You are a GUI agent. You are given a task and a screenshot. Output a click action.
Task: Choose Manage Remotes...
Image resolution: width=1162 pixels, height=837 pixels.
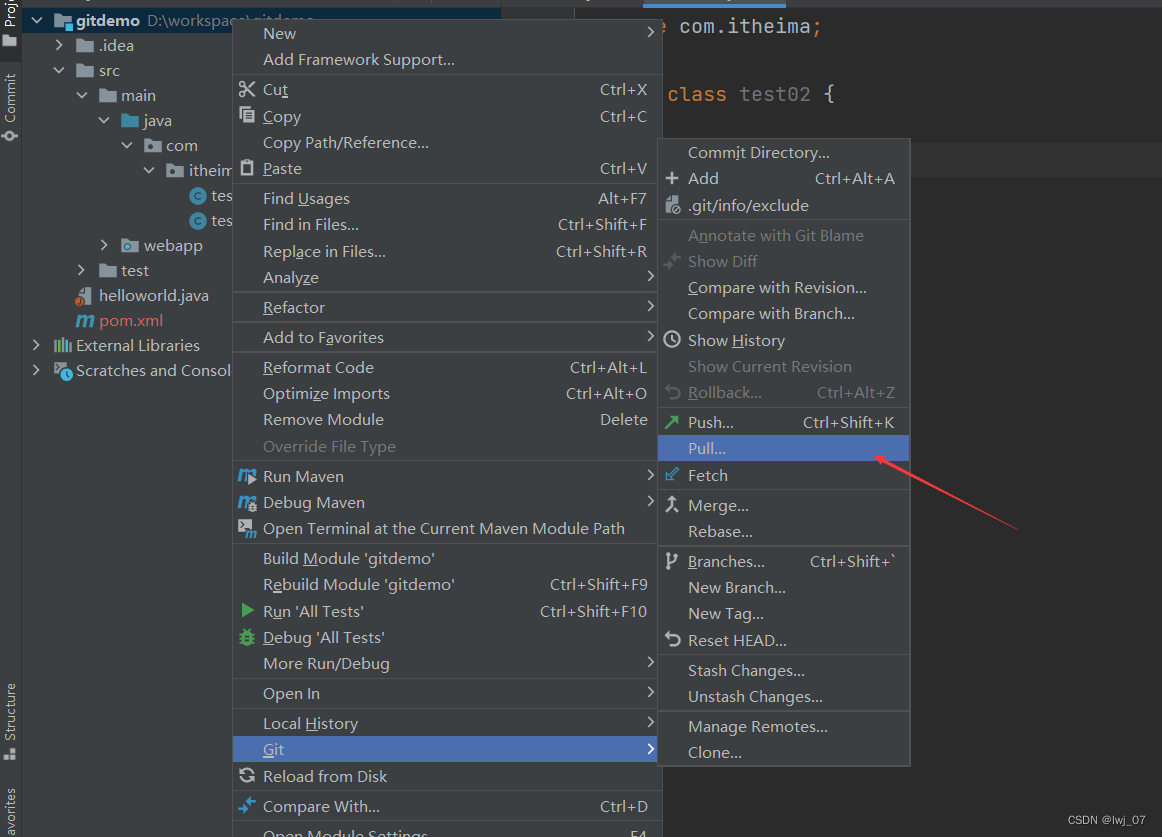[x=783, y=727]
